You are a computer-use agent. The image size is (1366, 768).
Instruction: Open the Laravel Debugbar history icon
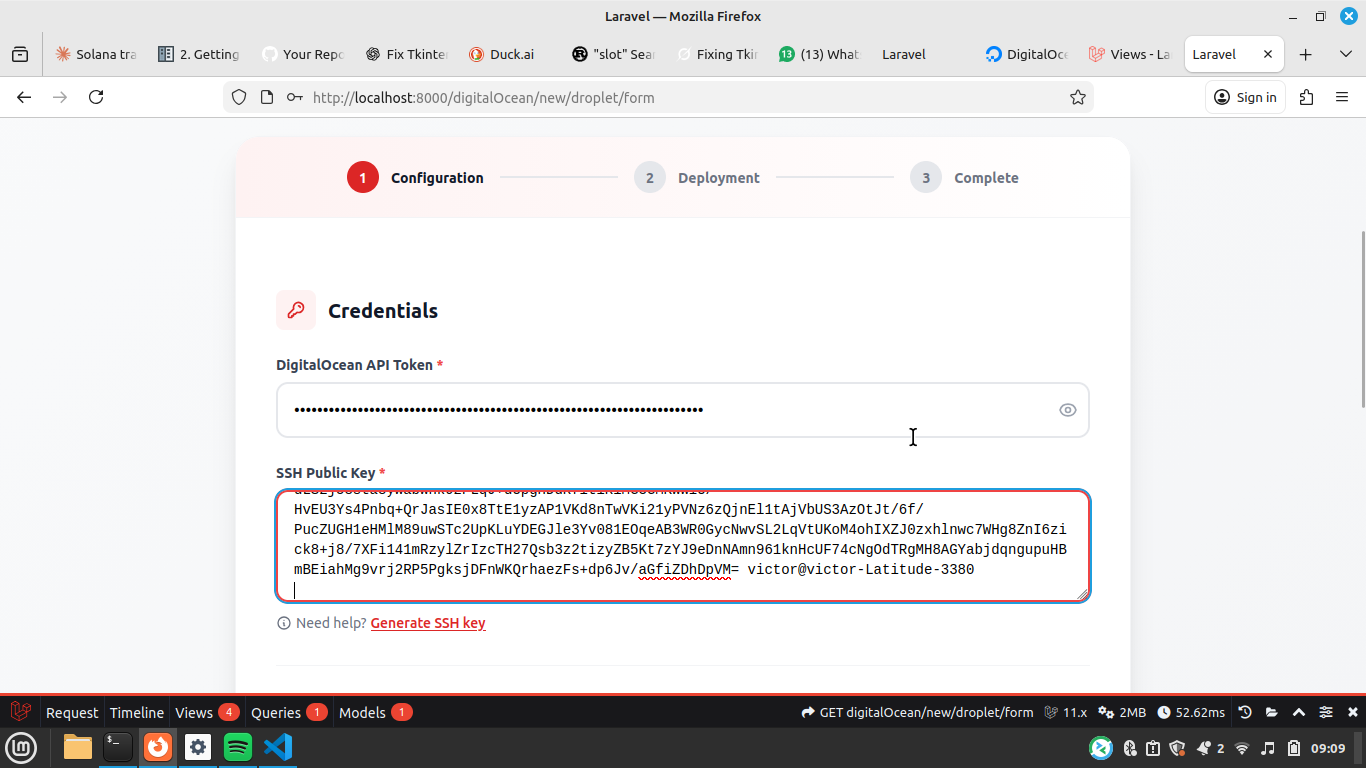(1244, 712)
